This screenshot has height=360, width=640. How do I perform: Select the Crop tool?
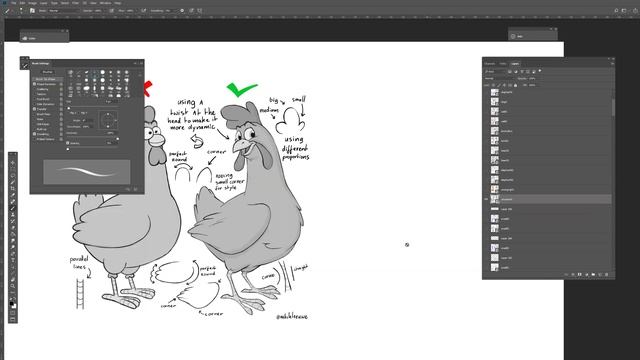tap(13, 188)
